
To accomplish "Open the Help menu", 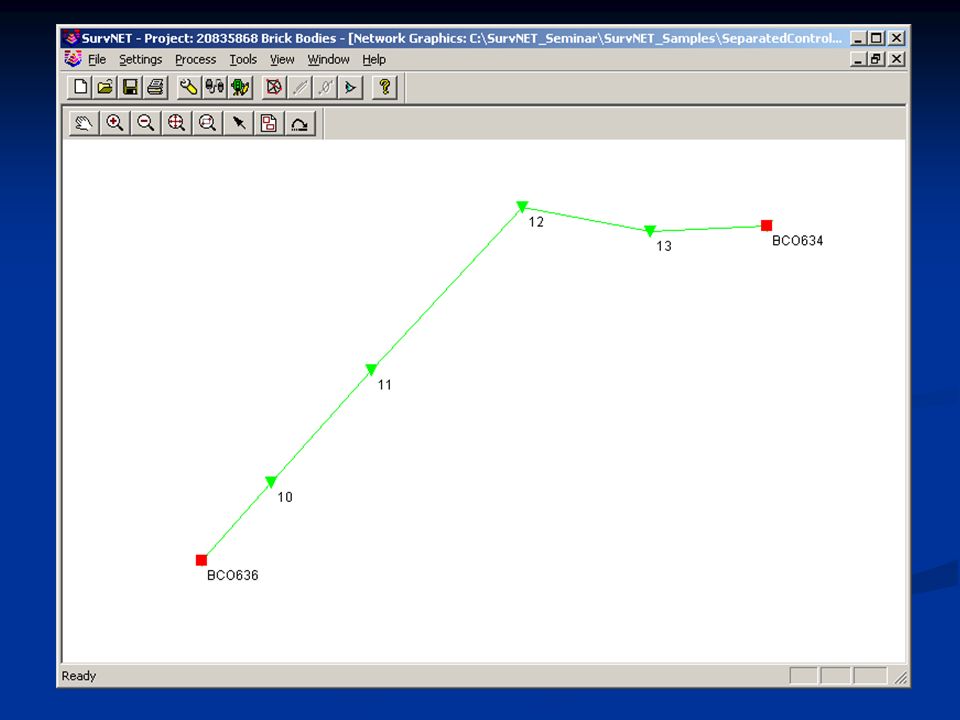I will pyautogui.click(x=373, y=59).
